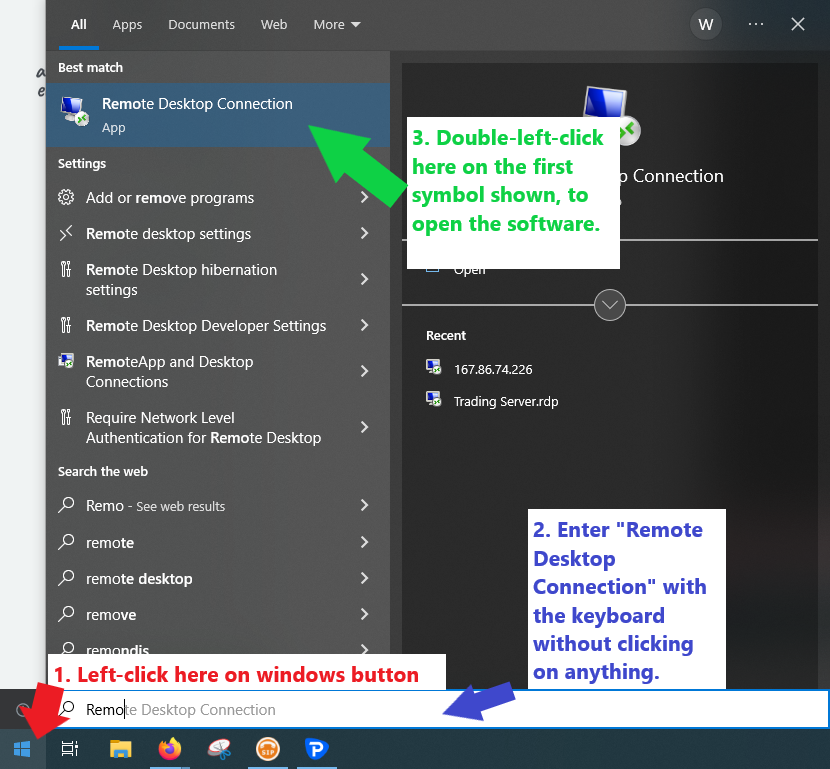Screen dimensions: 830x769
Task: Click the Remote Desktop hibernation settings icon
Action: pos(66,269)
